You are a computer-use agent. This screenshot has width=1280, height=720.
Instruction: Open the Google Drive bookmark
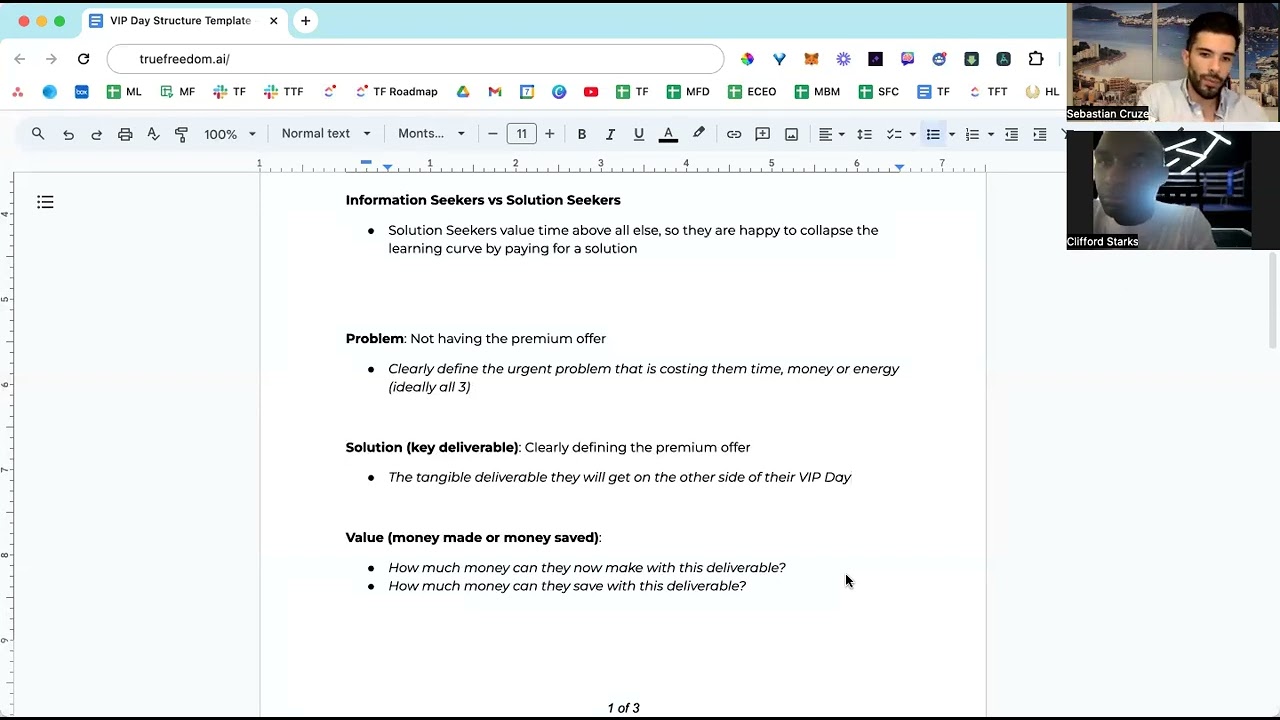(463, 92)
